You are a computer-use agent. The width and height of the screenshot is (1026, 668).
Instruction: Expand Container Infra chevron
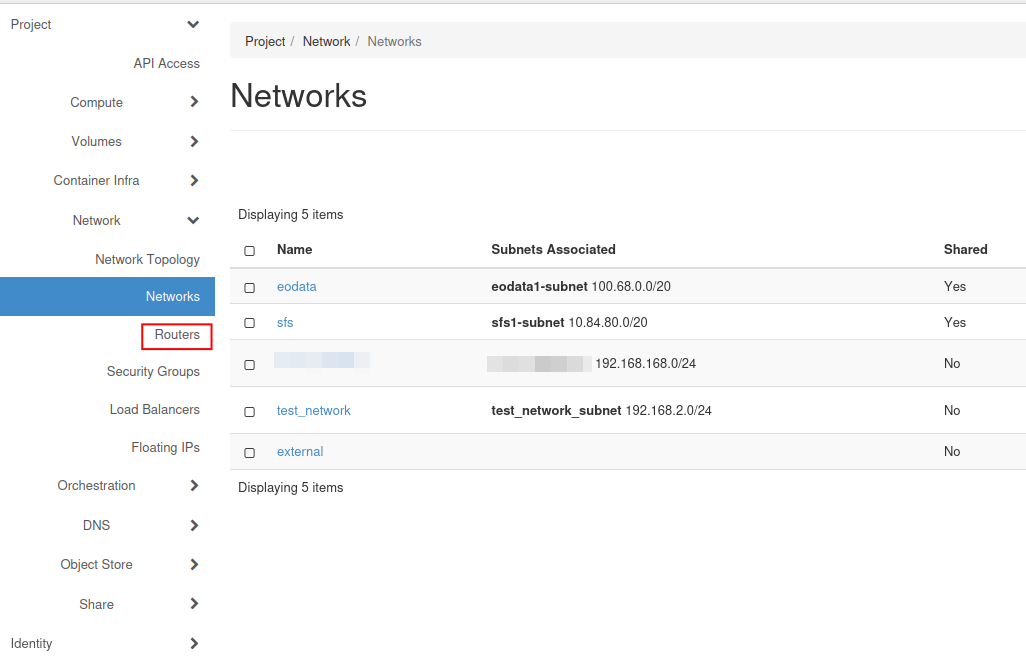pyautogui.click(x=194, y=181)
